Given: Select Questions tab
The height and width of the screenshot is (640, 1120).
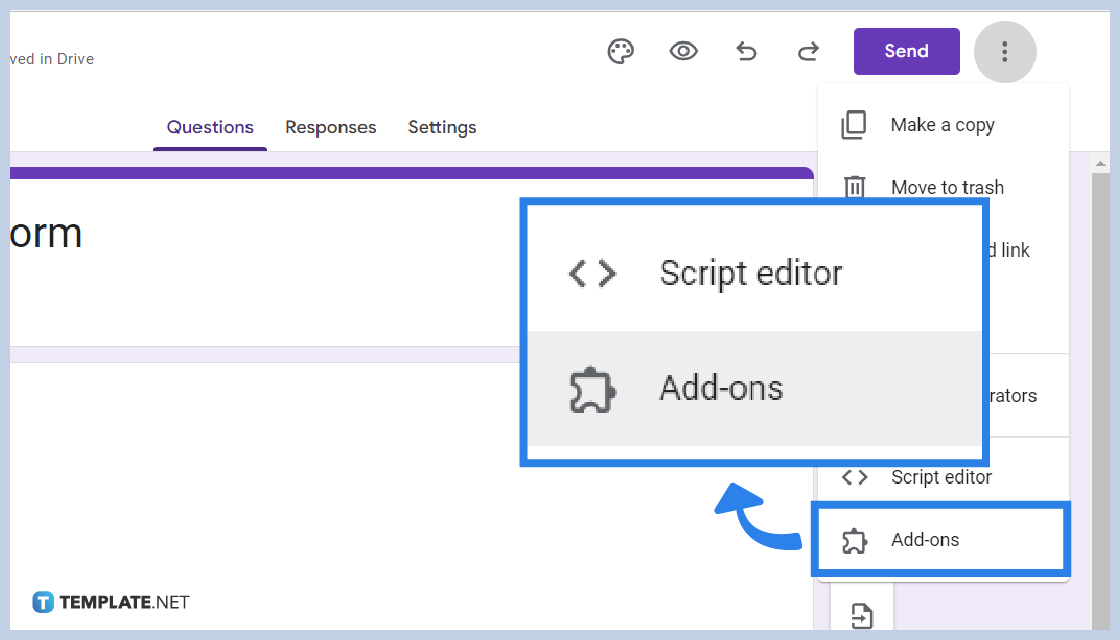Looking at the screenshot, I should tap(210, 127).
